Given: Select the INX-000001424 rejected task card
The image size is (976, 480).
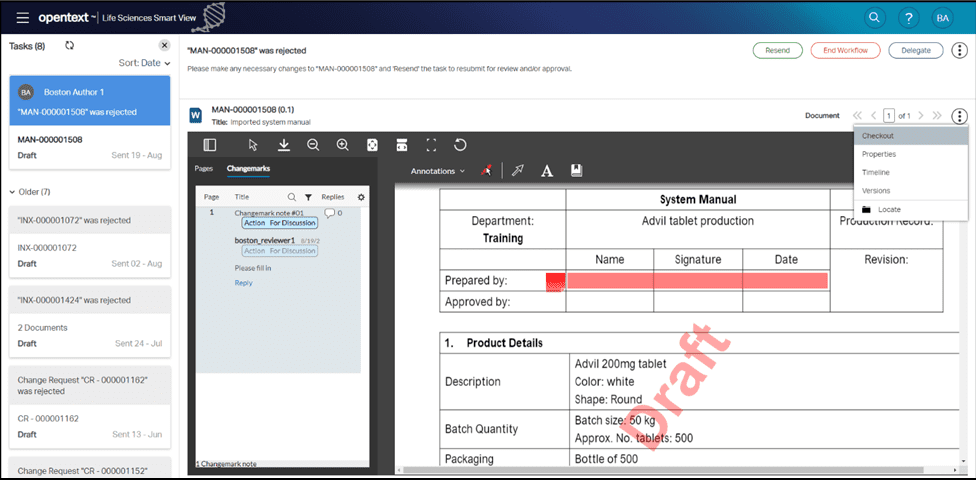Looking at the screenshot, I should tap(90, 322).
